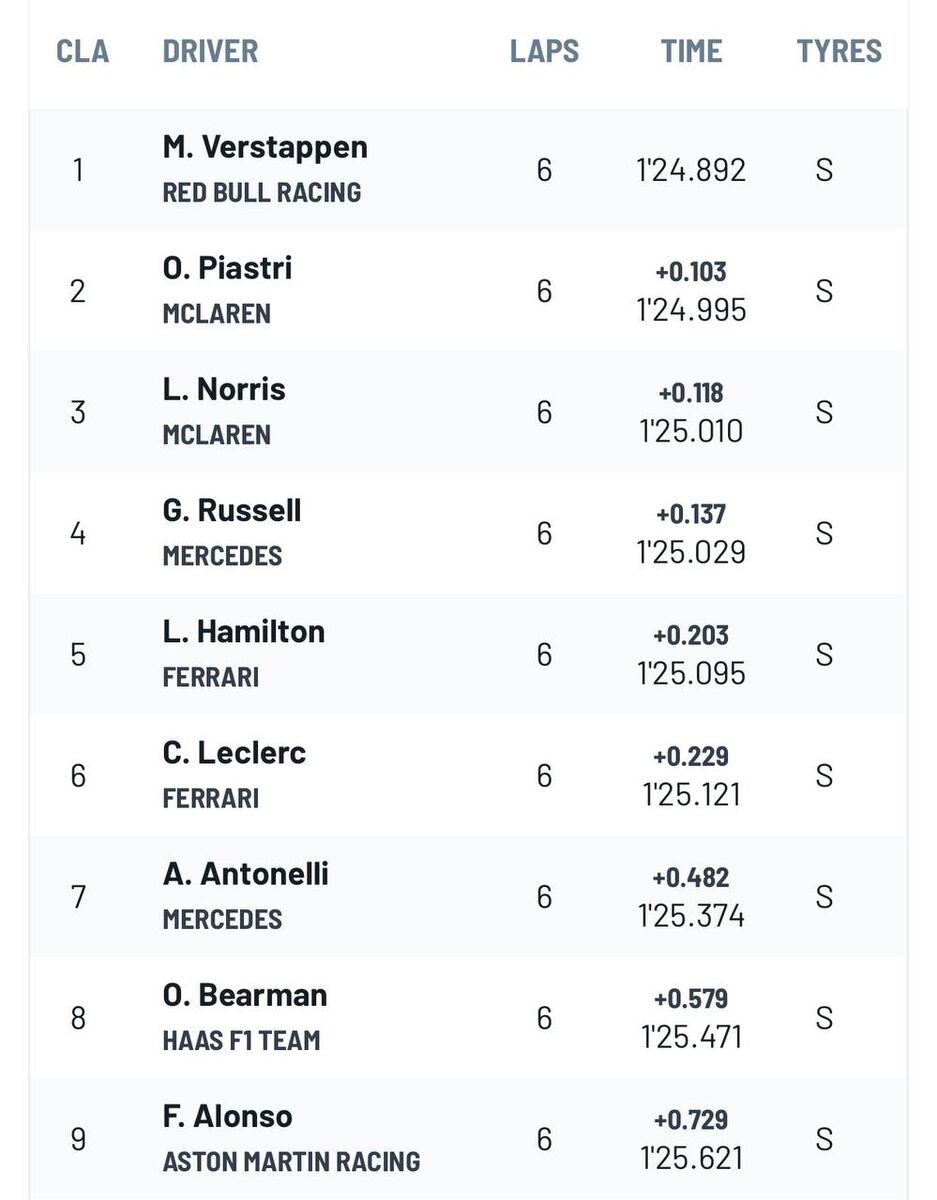
Task: Click the DRIVER column header
Action: pos(210,50)
